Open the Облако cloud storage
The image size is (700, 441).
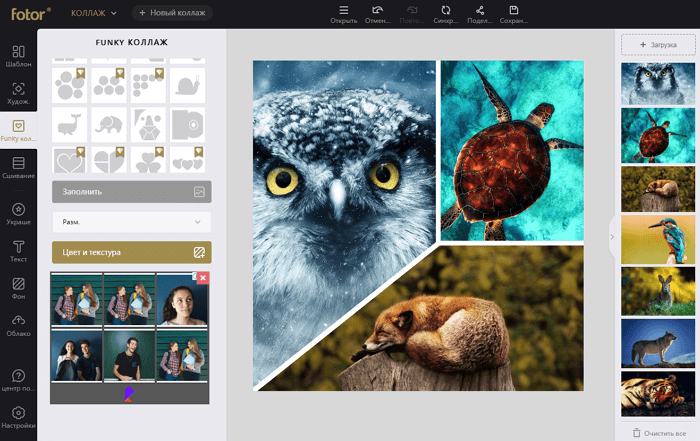(18, 325)
